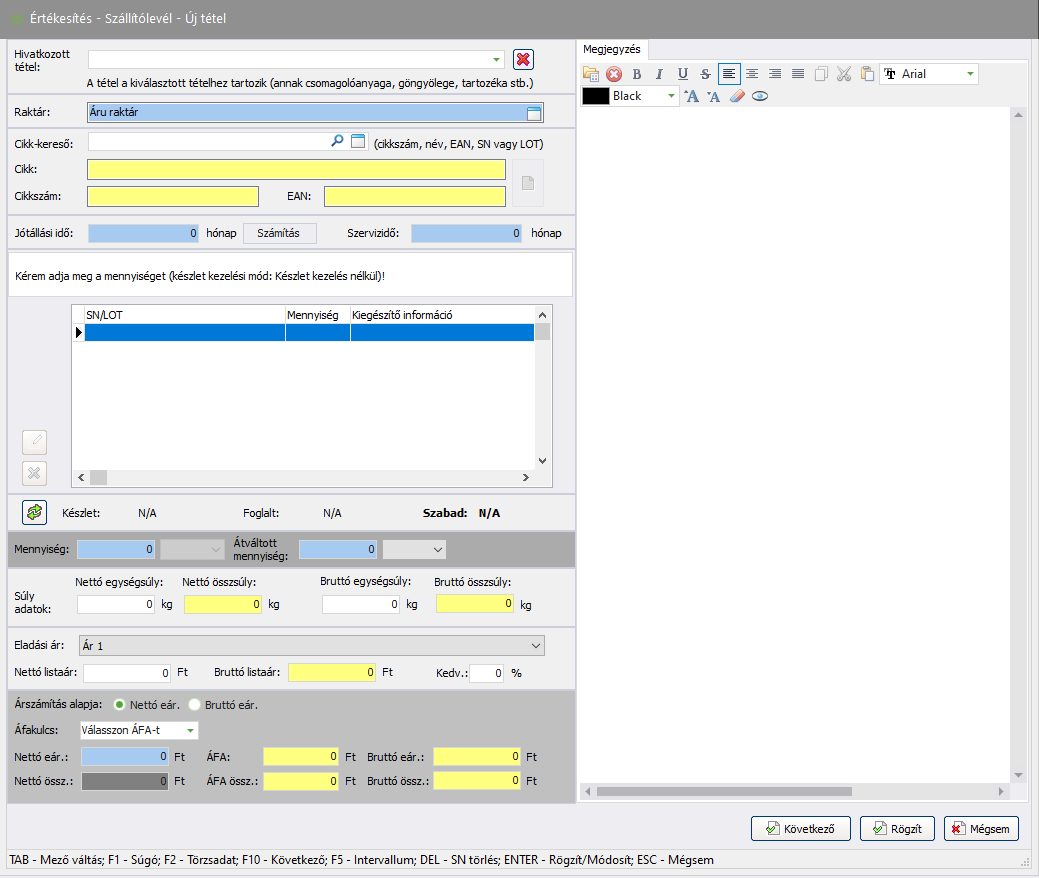Clear referenced item with red X icon
Viewport: 1039px width, 878px height.
coord(523,59)
